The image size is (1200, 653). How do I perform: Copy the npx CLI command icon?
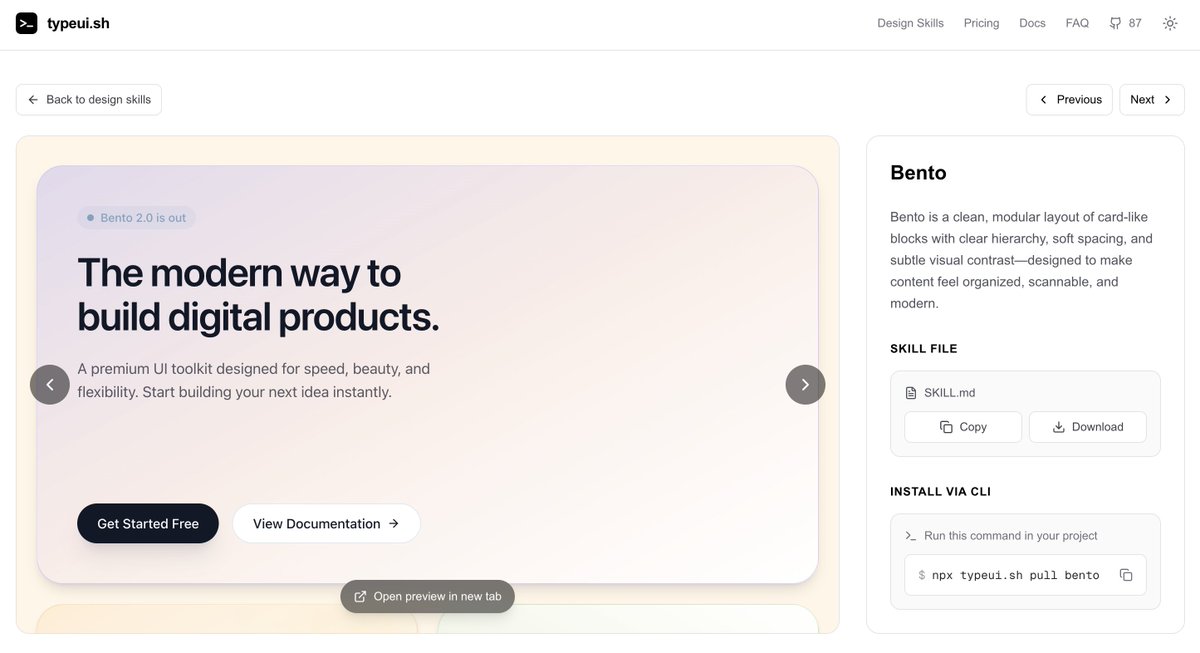coord(1126,575)
